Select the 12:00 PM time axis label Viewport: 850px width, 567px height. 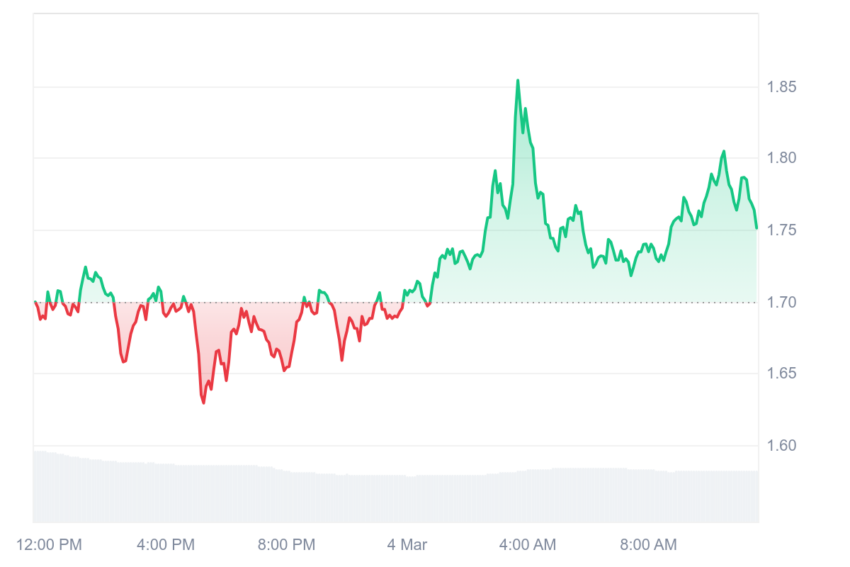click(49, 544)
